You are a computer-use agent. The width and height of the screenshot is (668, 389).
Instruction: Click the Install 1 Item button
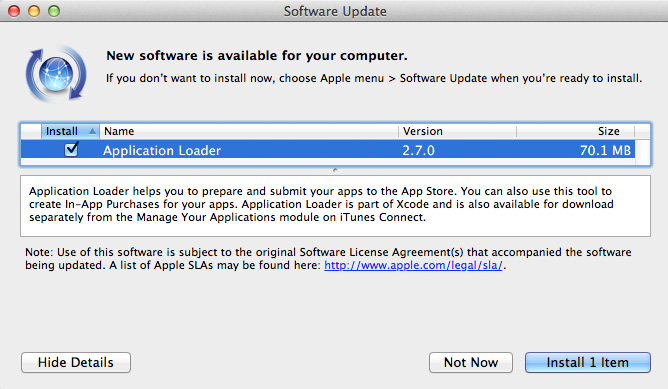pyautogui.click(x=587, y=363)
